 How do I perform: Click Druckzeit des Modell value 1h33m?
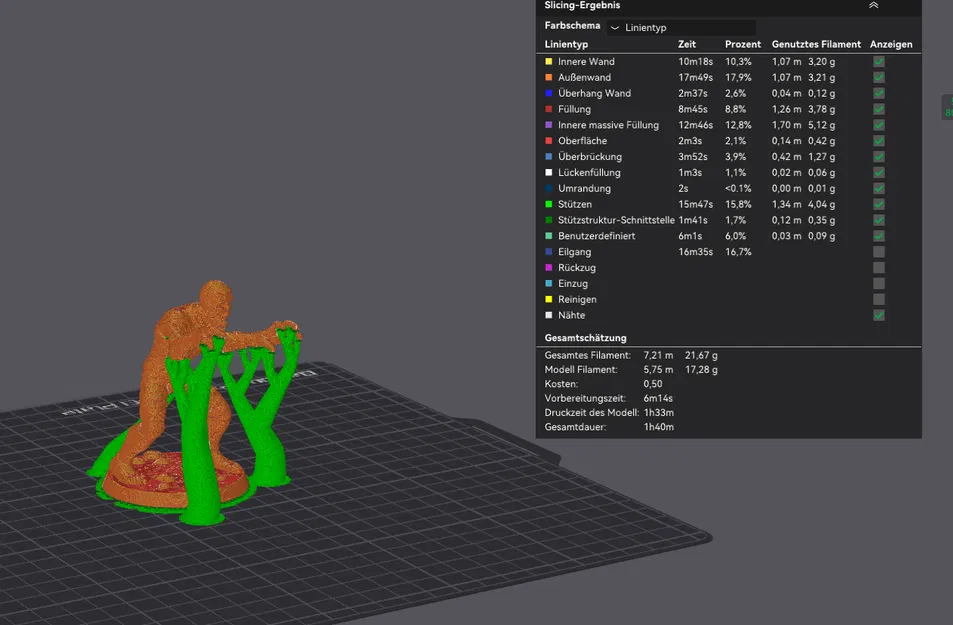tap(658, 412)
